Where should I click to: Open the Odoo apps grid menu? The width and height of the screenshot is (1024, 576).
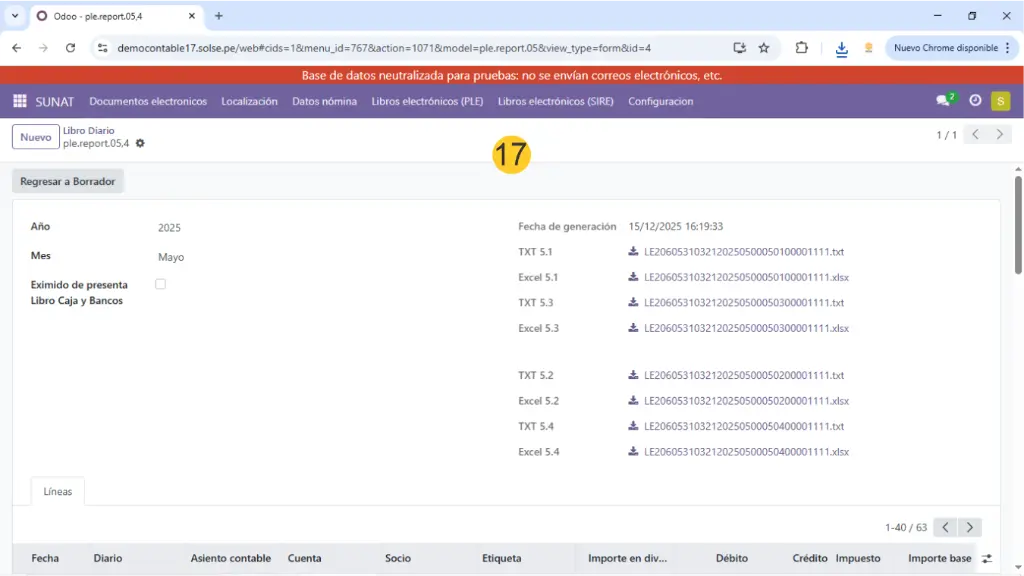19,101
